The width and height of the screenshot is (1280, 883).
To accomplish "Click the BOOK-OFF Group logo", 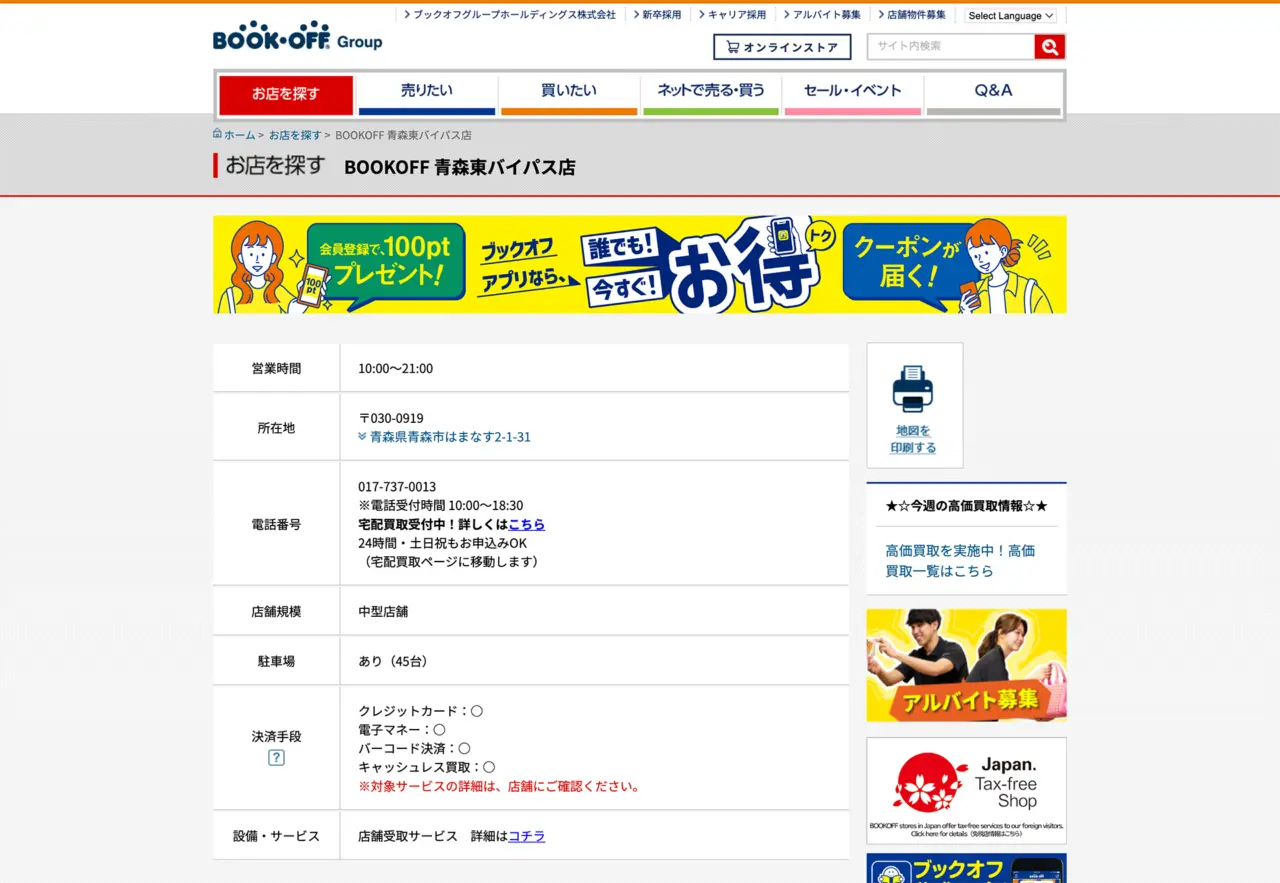I will click(x=297, y=36).
